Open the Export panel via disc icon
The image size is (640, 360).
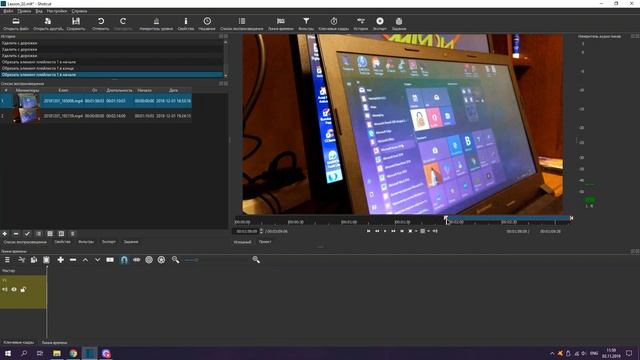point(380,21)
